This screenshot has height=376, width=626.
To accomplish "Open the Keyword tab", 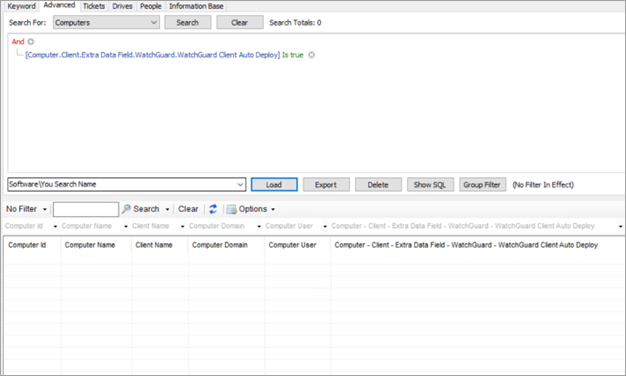I will [22, 6].
